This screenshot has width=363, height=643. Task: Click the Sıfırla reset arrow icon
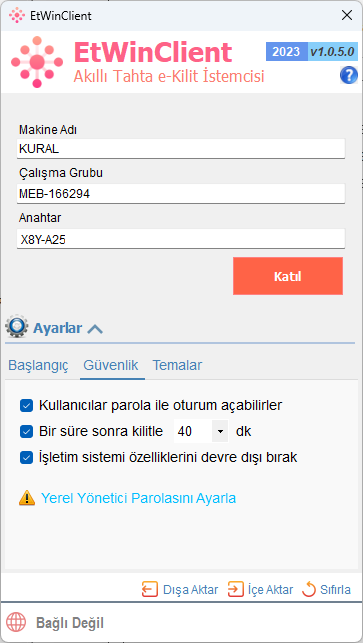(308, 590)
